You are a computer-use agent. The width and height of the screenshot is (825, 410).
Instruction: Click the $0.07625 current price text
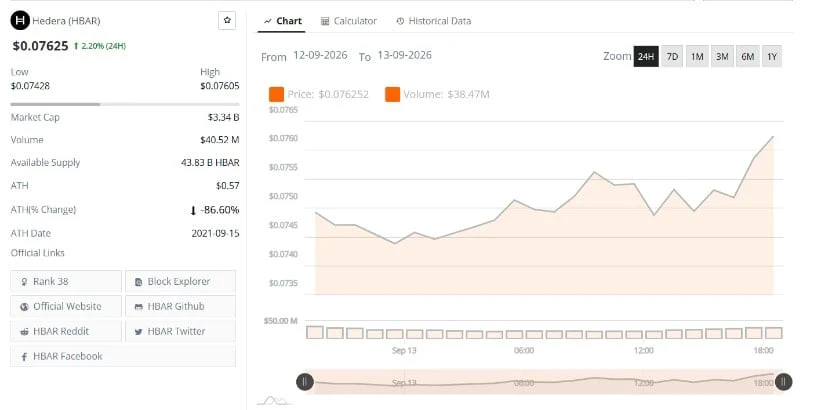coord(41,46)
